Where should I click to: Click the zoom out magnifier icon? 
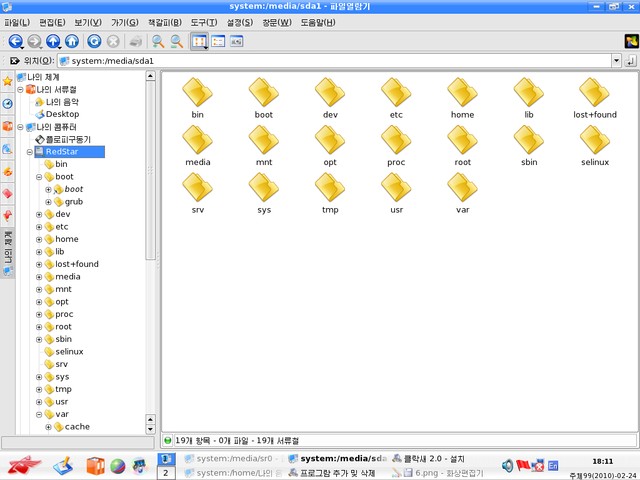click(x=177, y=41)
